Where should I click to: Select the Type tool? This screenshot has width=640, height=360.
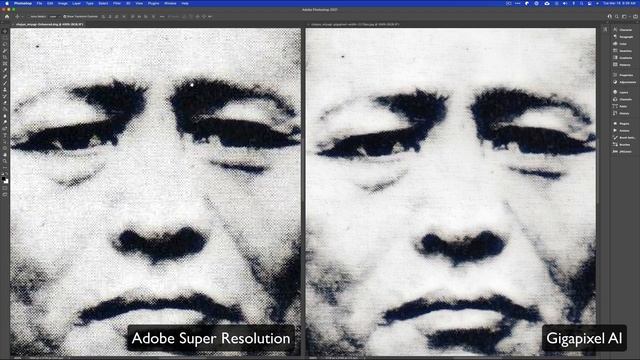coord(5,136)
